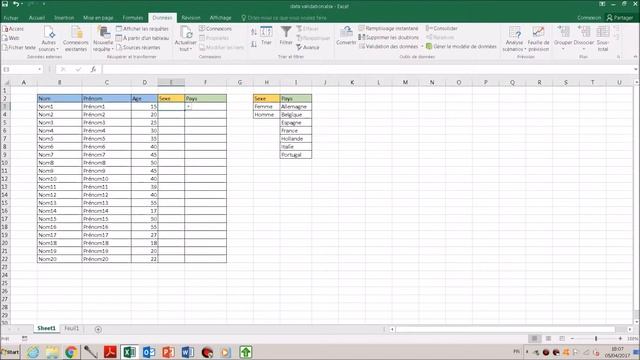The width and height of the screenshot is (640, 360).
Task: Expand Validation des données dropdown arrow
Action: point(422,47)
